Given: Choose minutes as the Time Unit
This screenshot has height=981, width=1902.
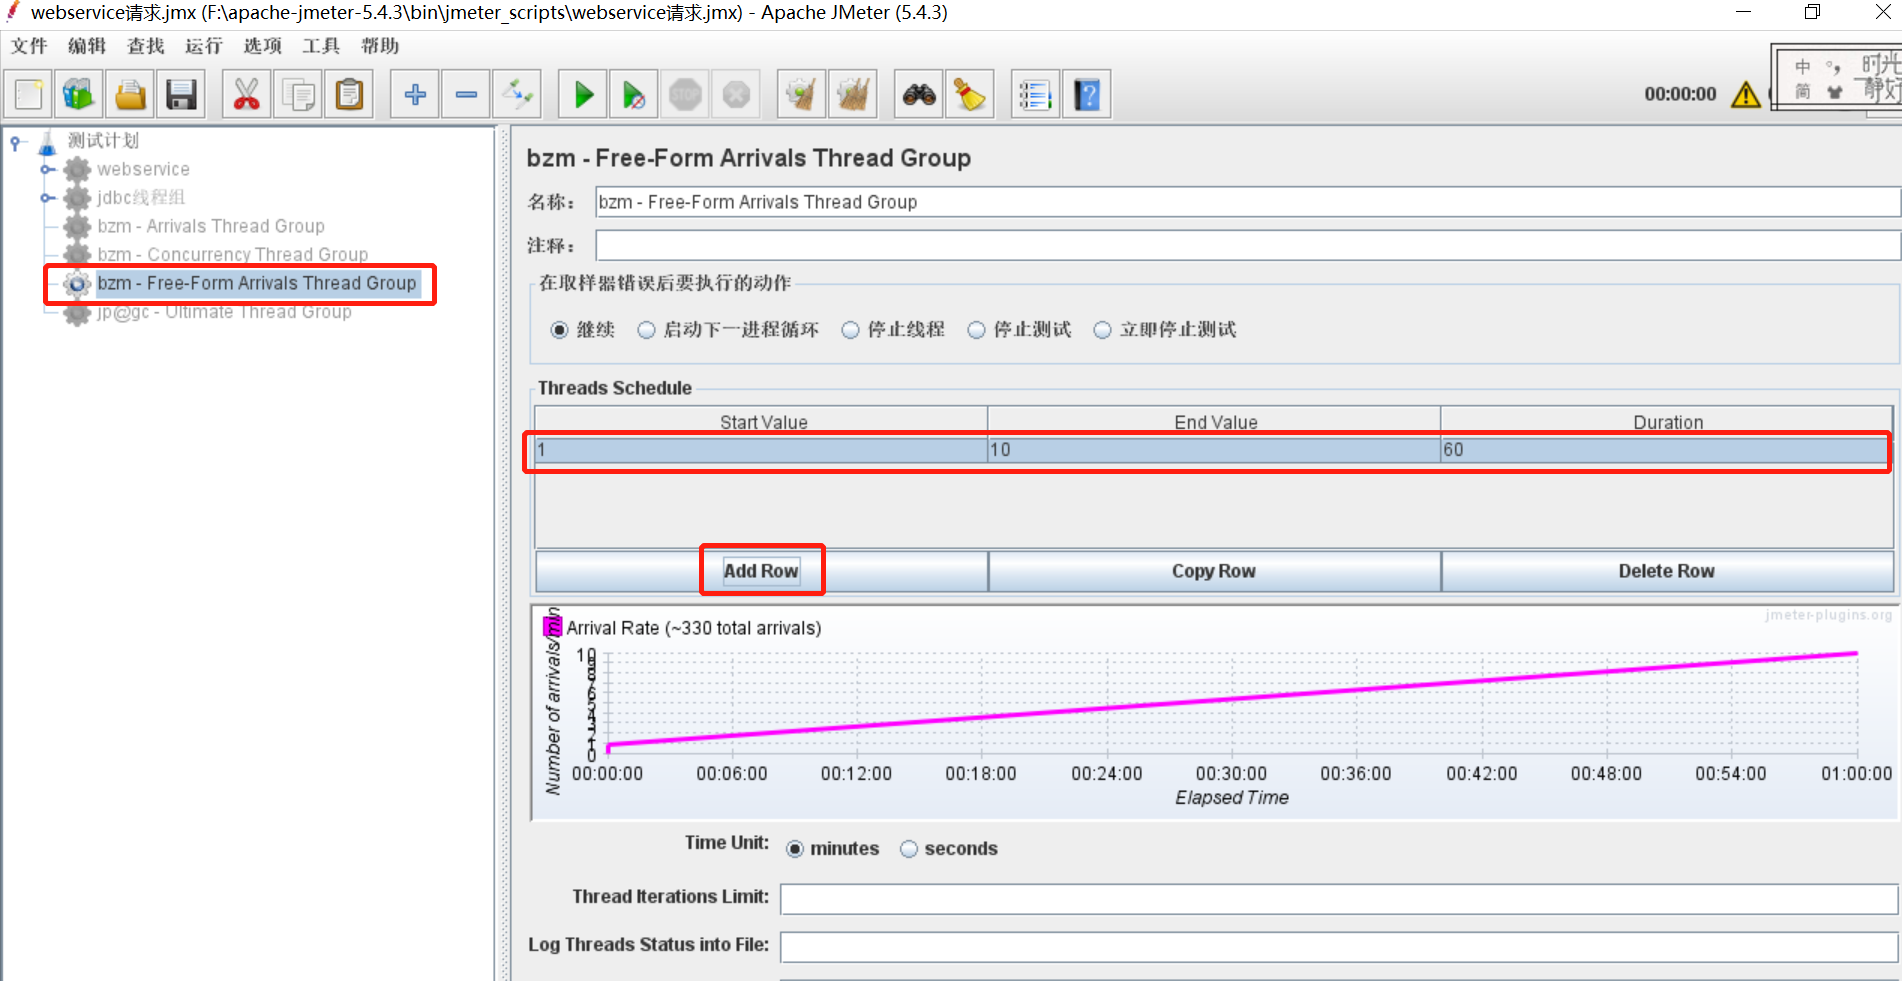Looking at the screenshot, I should (x=795, y=849).
